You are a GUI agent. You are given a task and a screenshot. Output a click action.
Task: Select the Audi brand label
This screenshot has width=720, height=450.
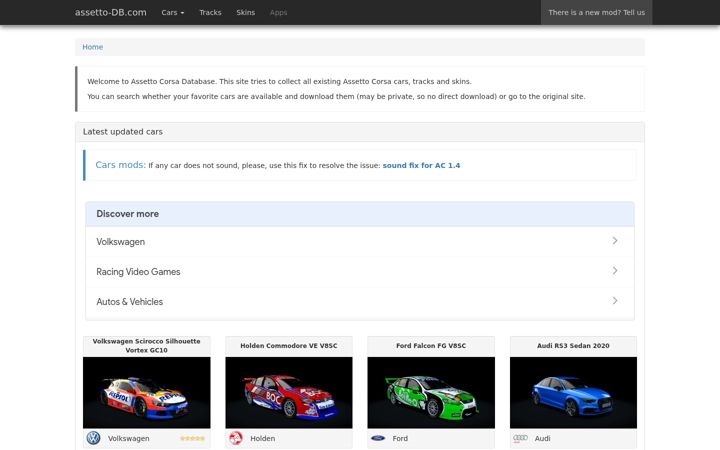coord(542,439)
